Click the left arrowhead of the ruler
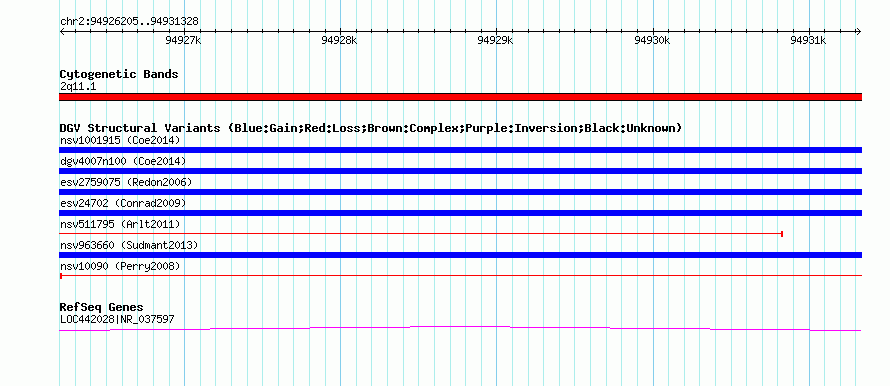This screenshot has height=386, width=890. [62, 31]
